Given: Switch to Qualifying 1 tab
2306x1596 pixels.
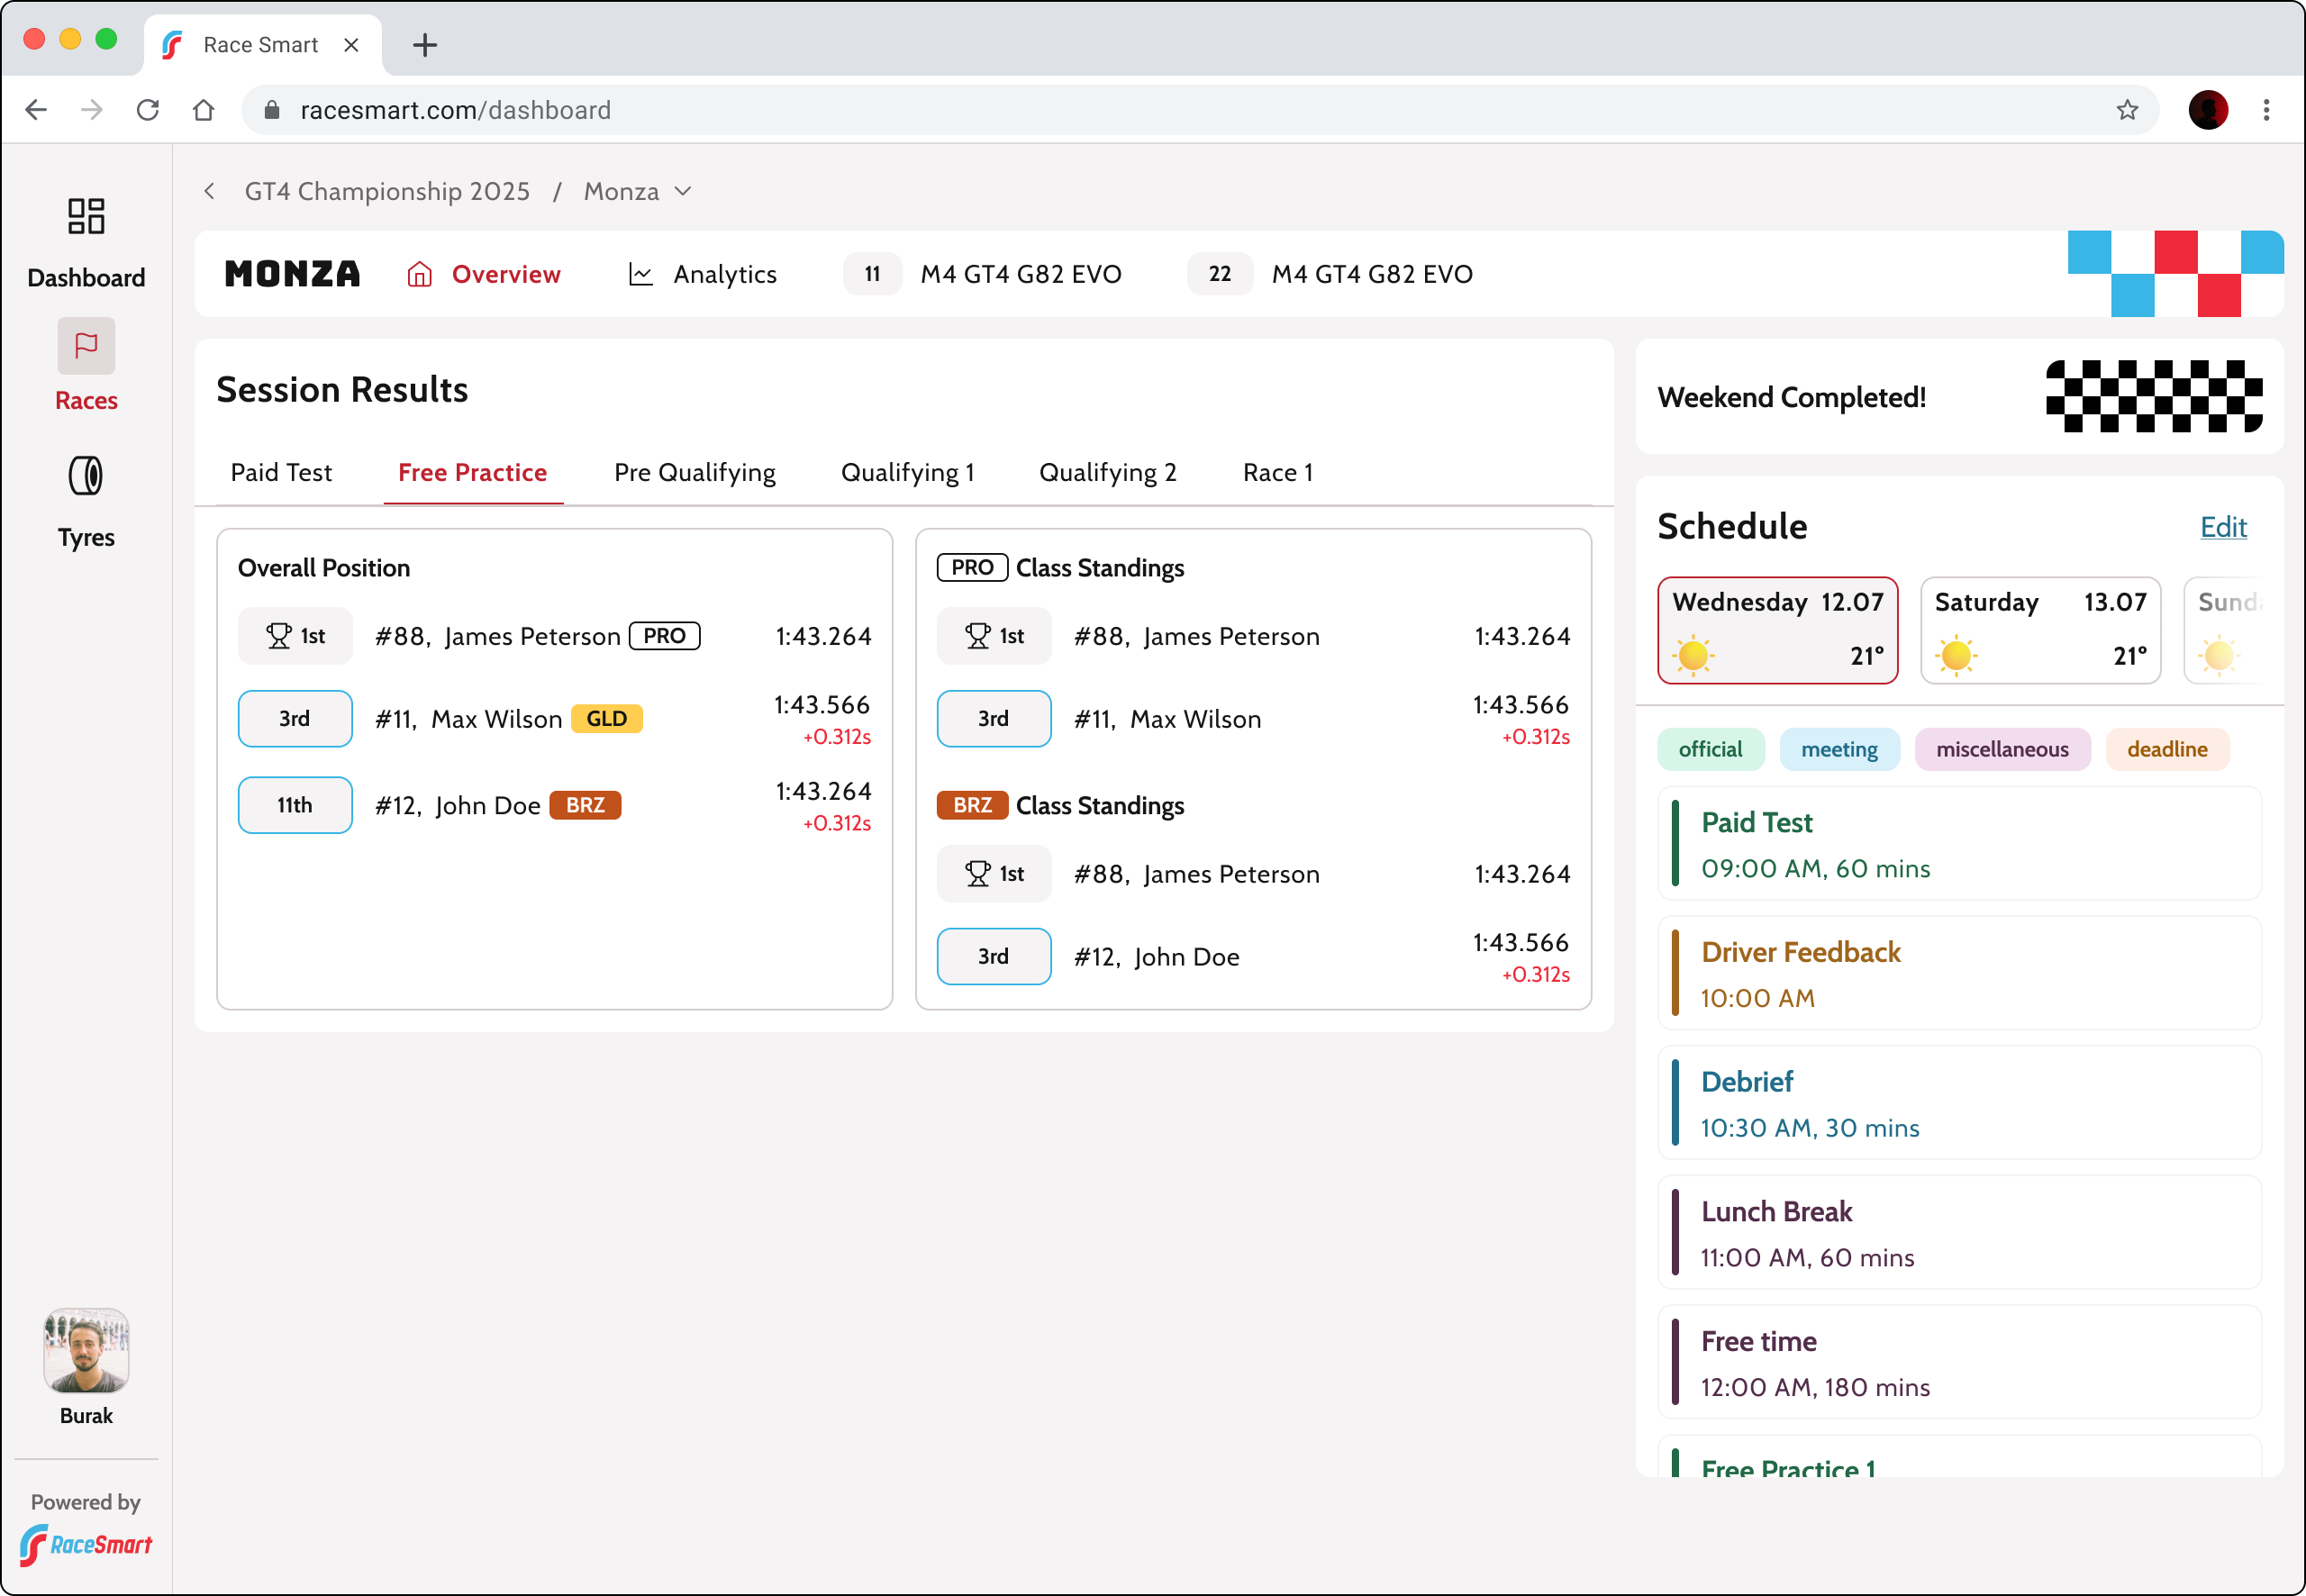Looking at the screenshot, I should [x=907, y=472].
